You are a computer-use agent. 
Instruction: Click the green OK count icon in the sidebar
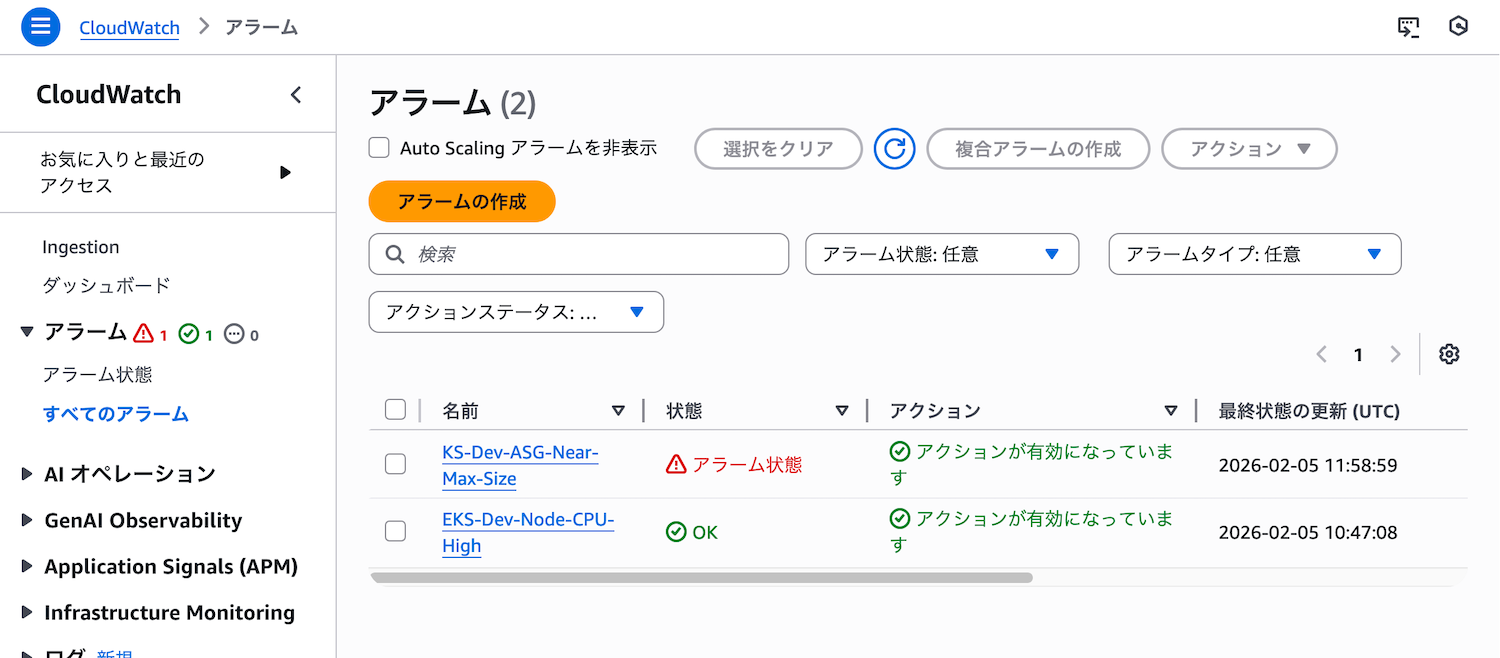(189, 334)
